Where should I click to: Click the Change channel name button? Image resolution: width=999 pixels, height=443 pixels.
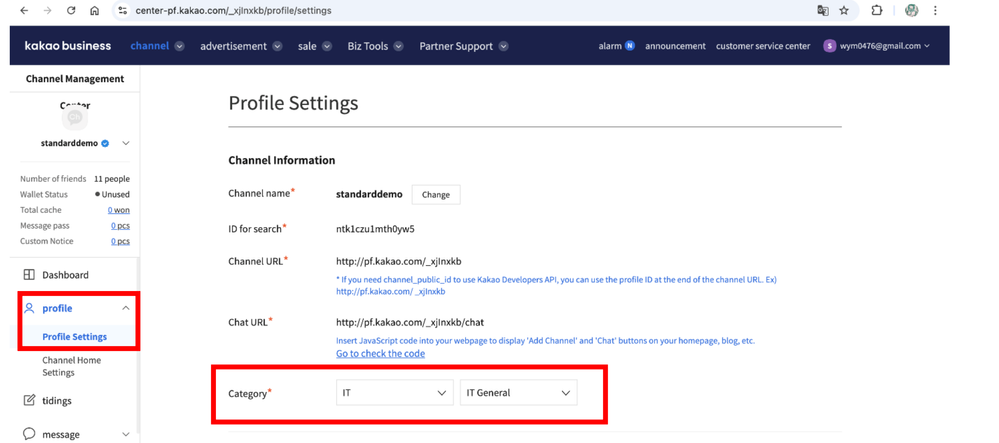(436, 194)
